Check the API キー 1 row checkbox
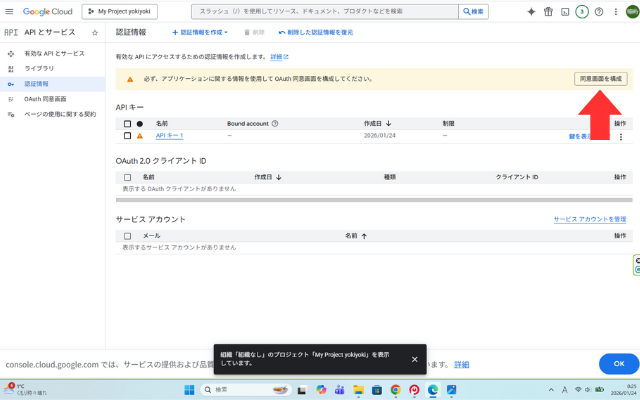Viewport: 640px width, 400px height. tap(127, 136)
